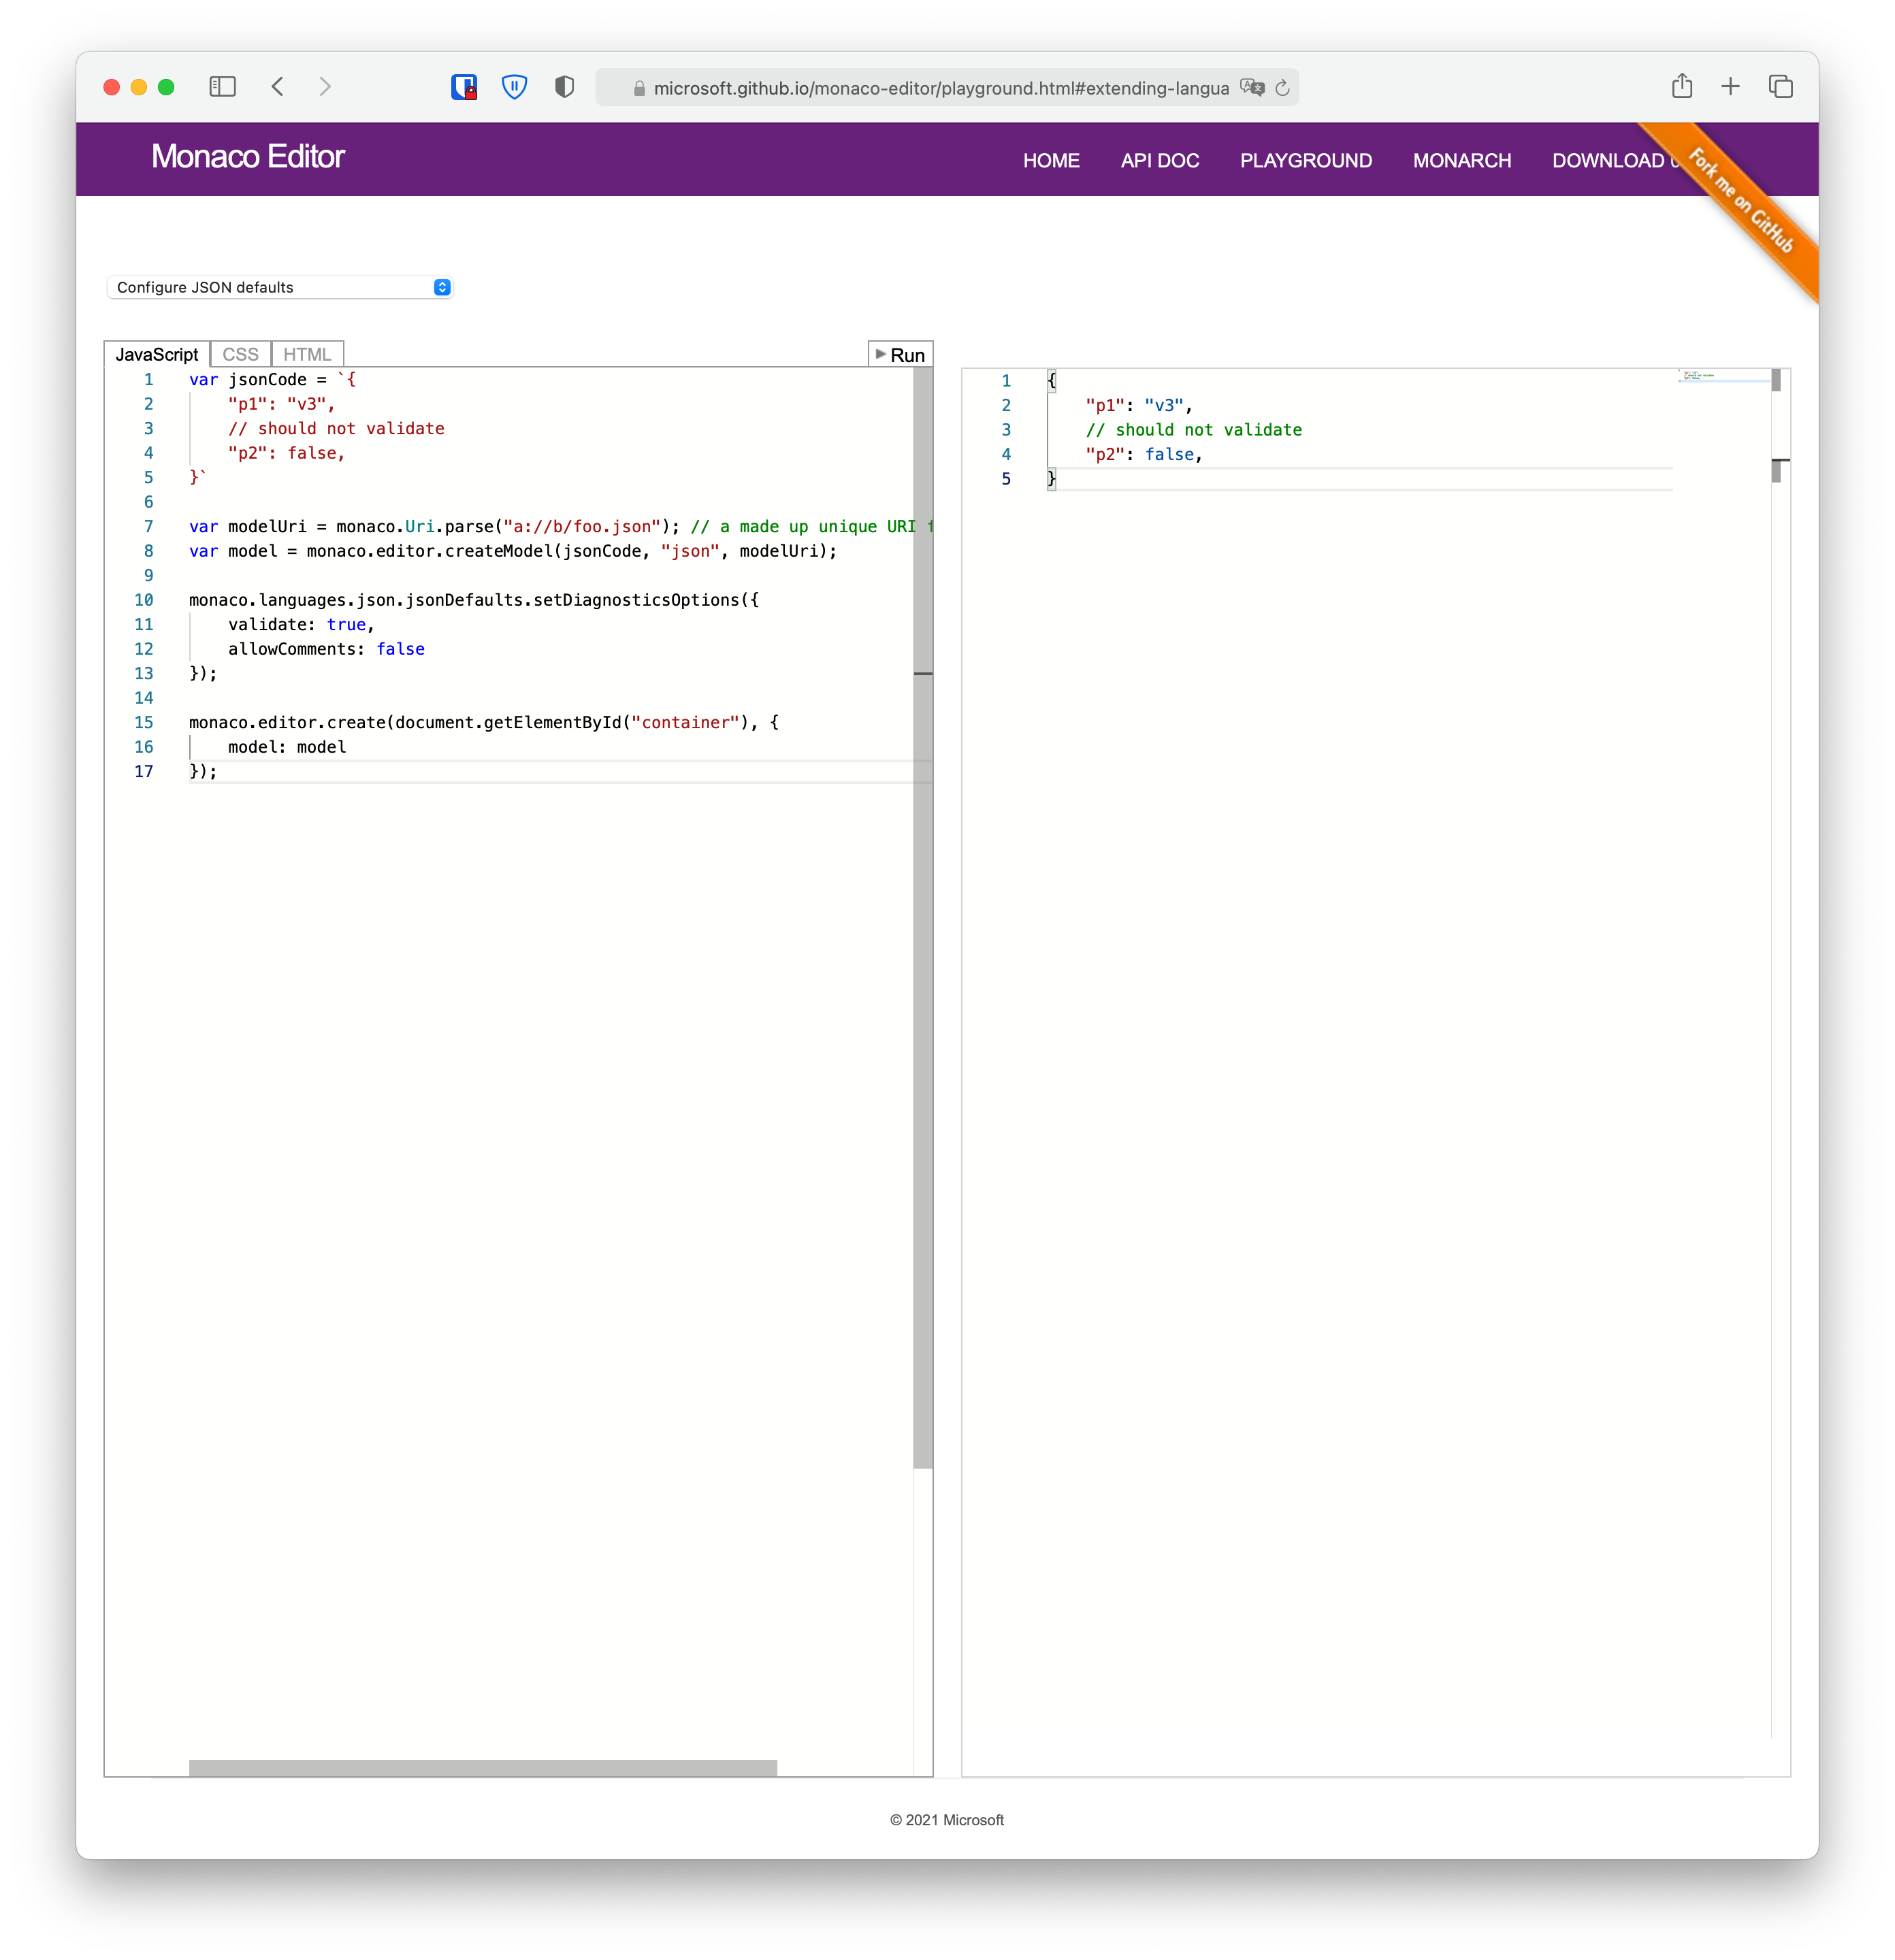Open the privacy report shield icon
Screen dimensions: 1895x1960
(564, 87)
